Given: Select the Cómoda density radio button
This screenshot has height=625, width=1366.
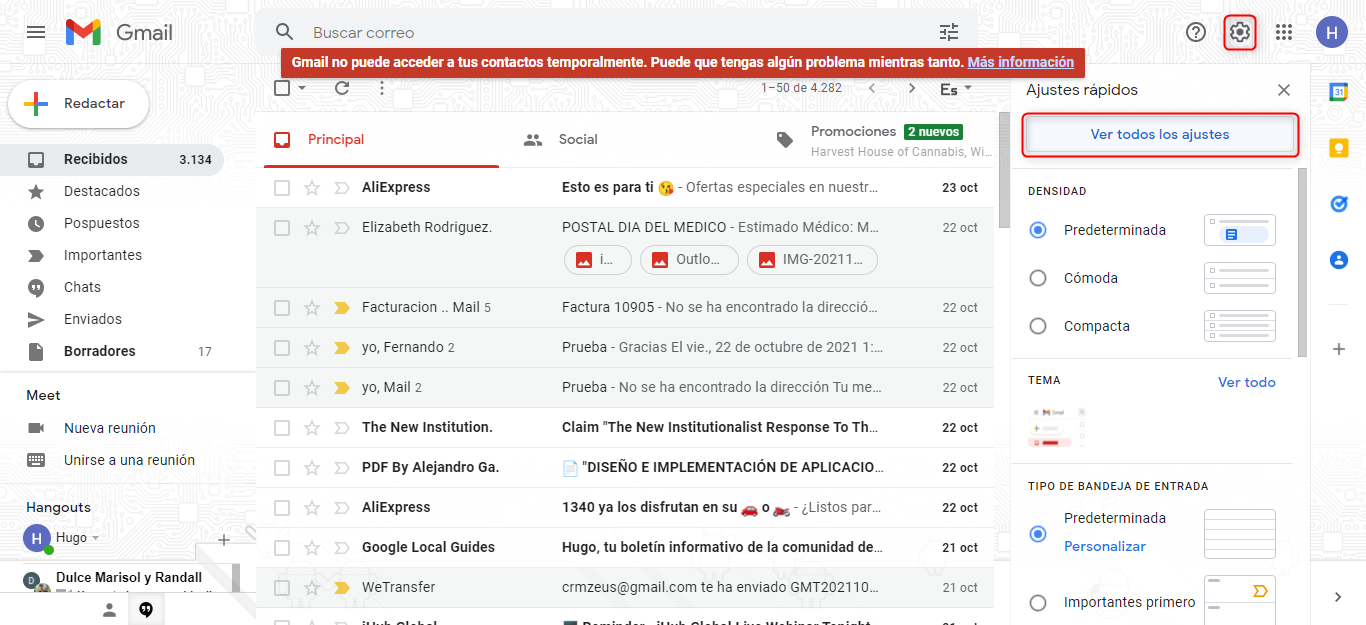Looking at the screenshot, I should coord(1038,278).
